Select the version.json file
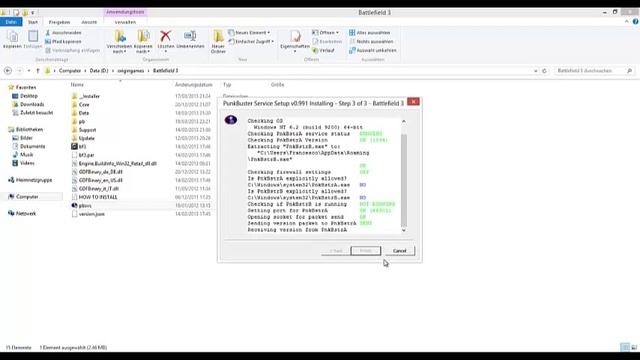The image size is (640, 360). (88, 214)
